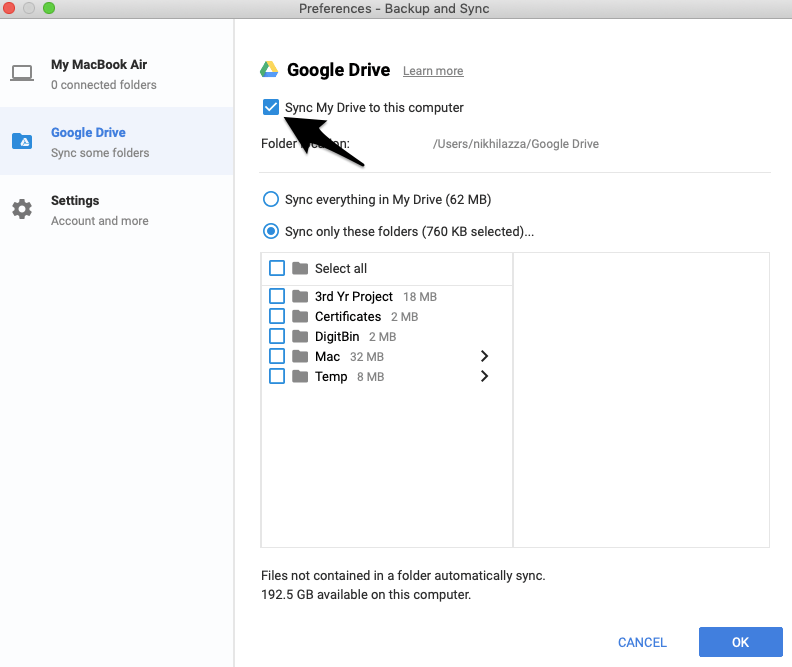The height and width of the screenshot is (667, 792).
Task: Click the folder icon next to Select all
Action: tap(300, 268)
